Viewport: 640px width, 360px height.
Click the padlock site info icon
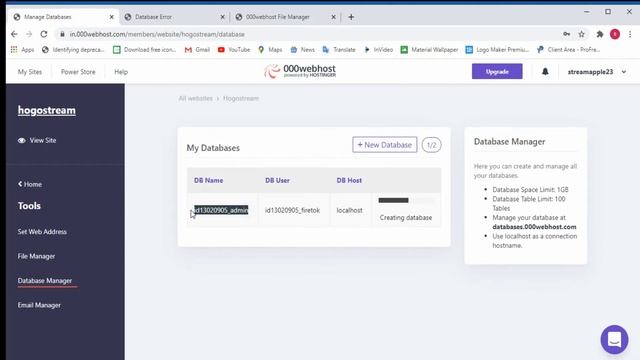(x=62, y=34)
